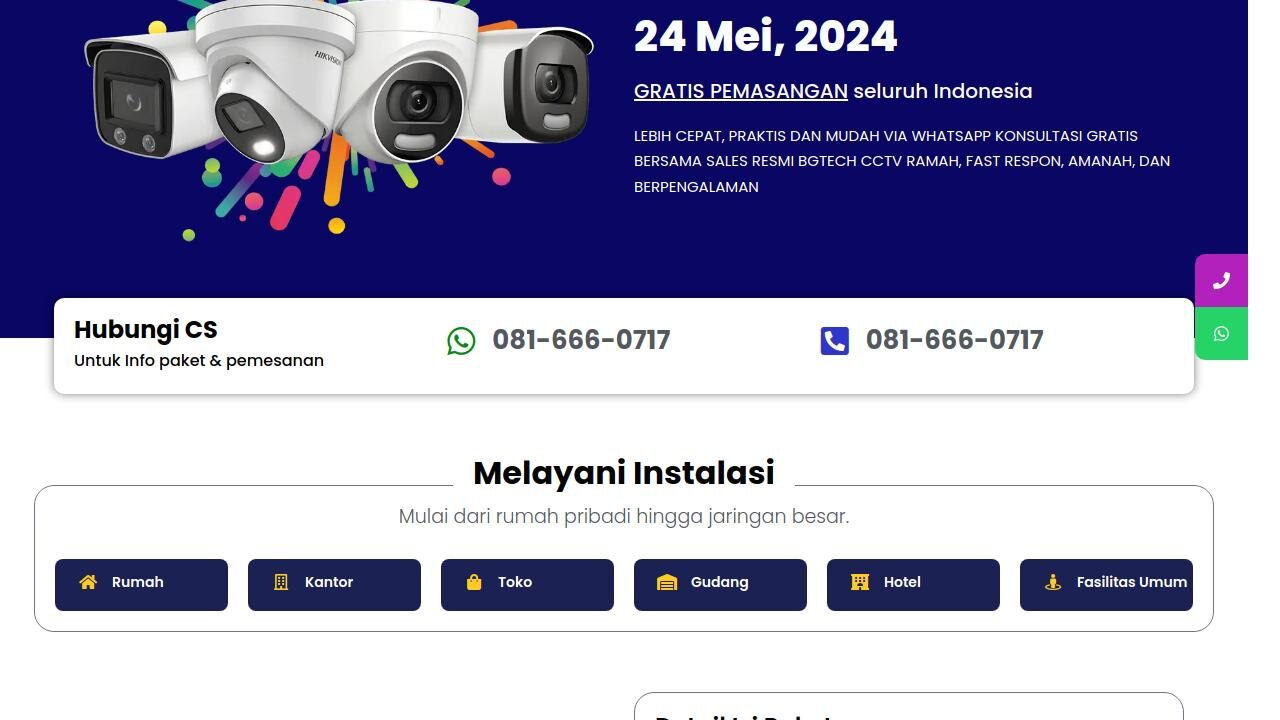This screenshot has width=1280, height=720.
Task: Open the Rumah installation button
Action: tap(141, 585)
